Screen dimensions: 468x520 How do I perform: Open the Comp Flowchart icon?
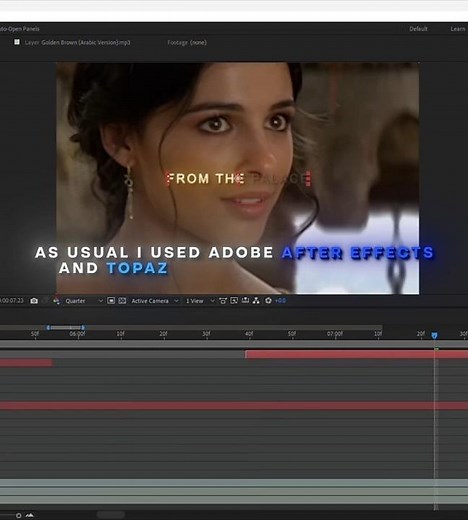tap(256, 301)
